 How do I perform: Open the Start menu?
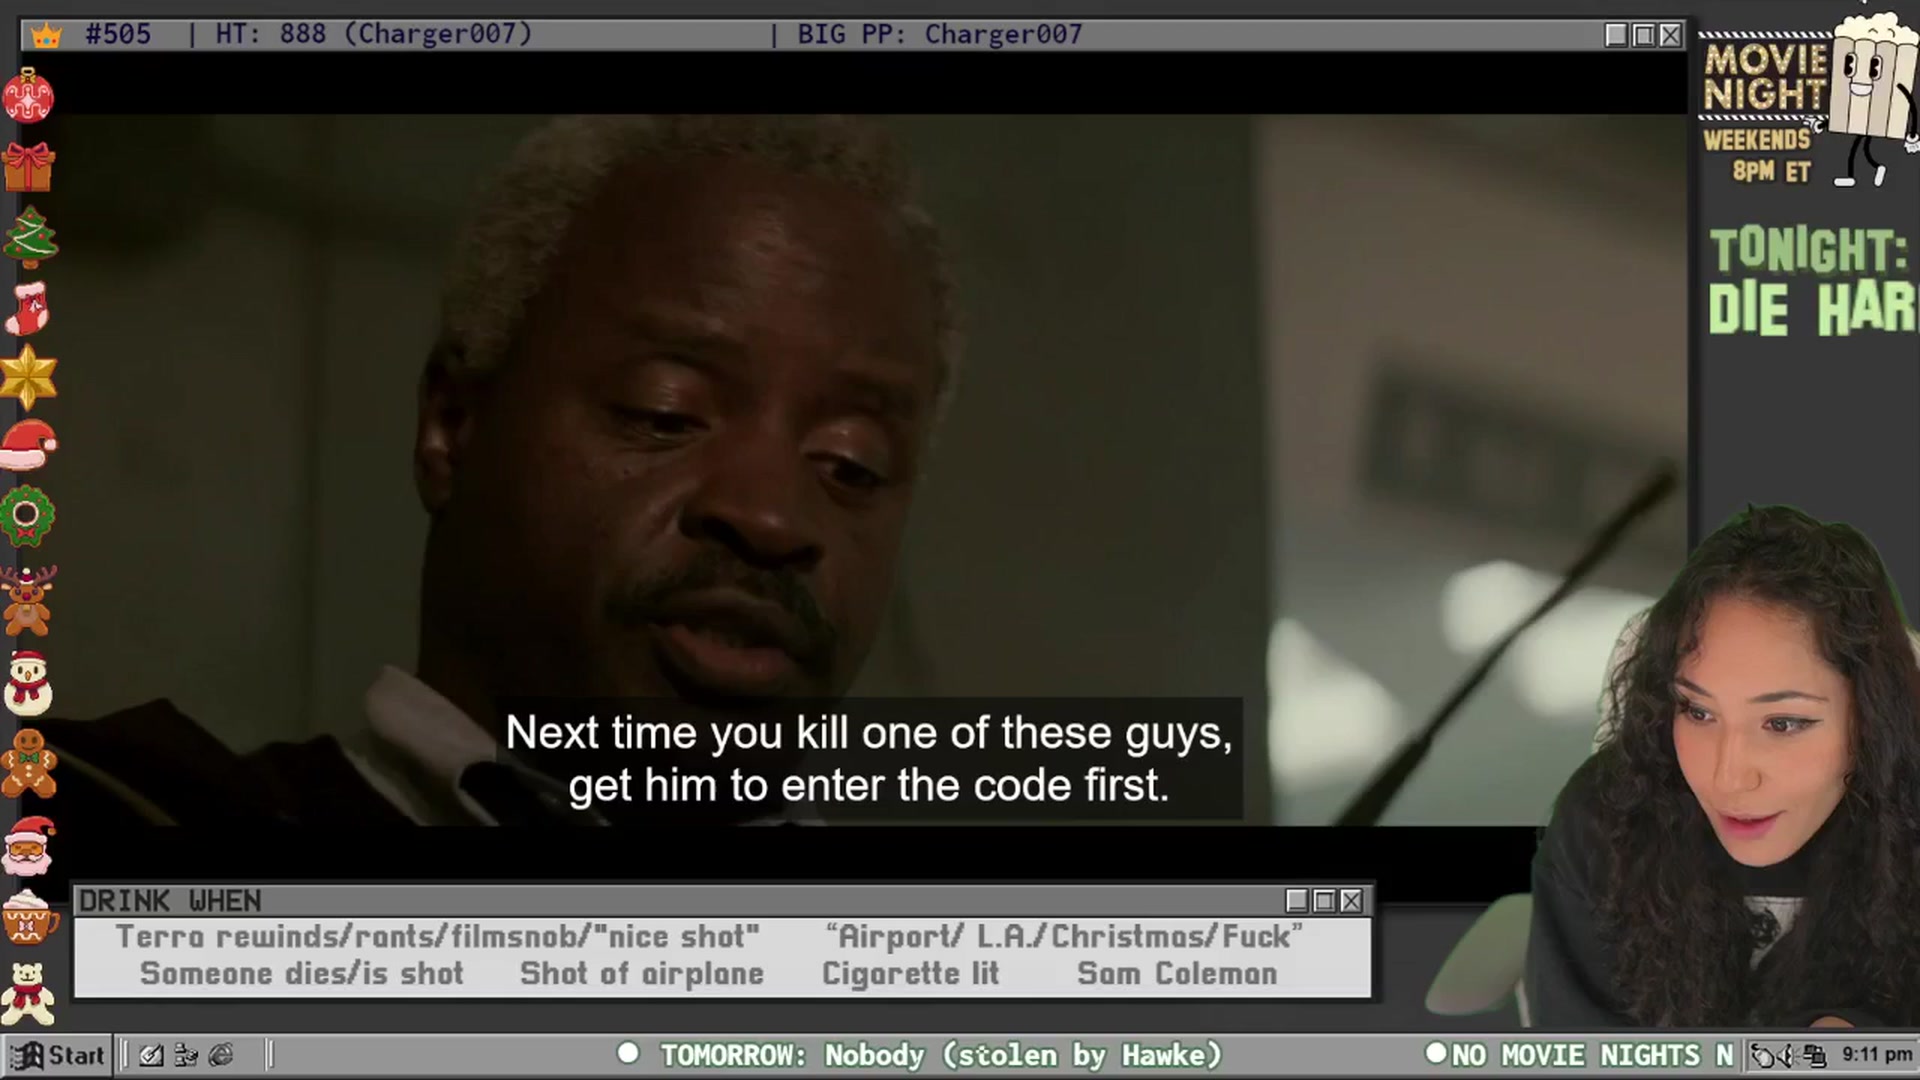click(58, 1055)
